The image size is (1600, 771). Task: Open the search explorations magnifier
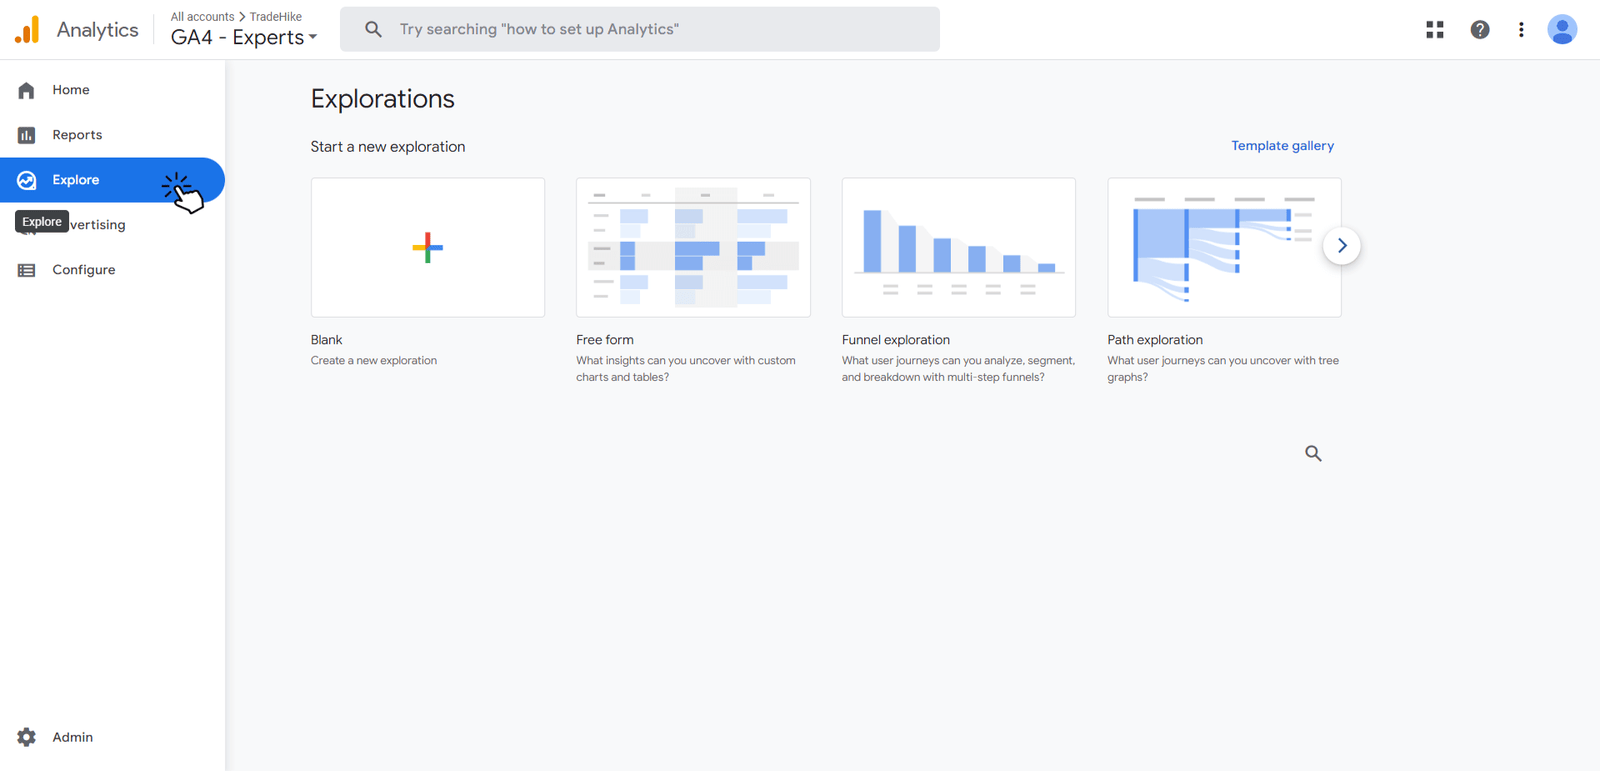tap(1313, 453)
